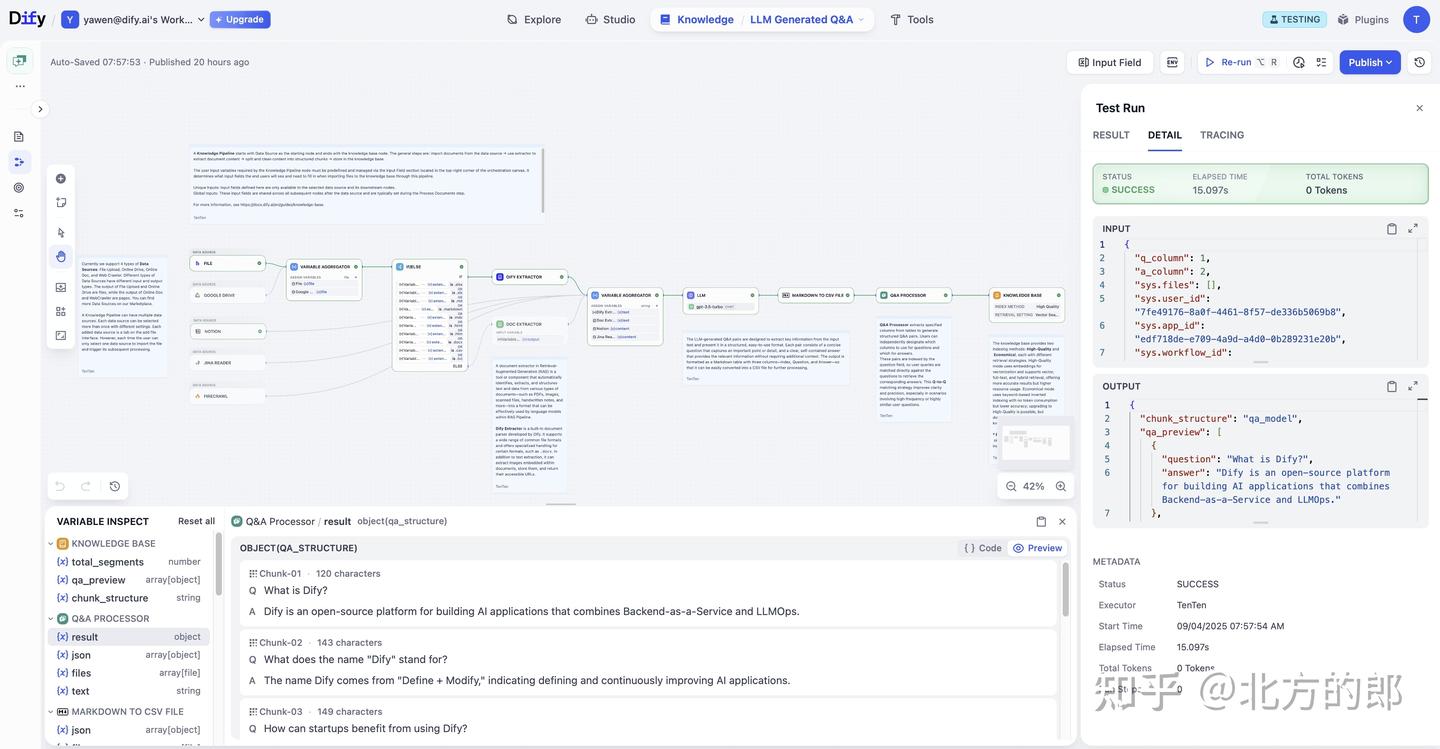
Task: Click the run history clock icon beside Re-run
Action: (1299, 62)
